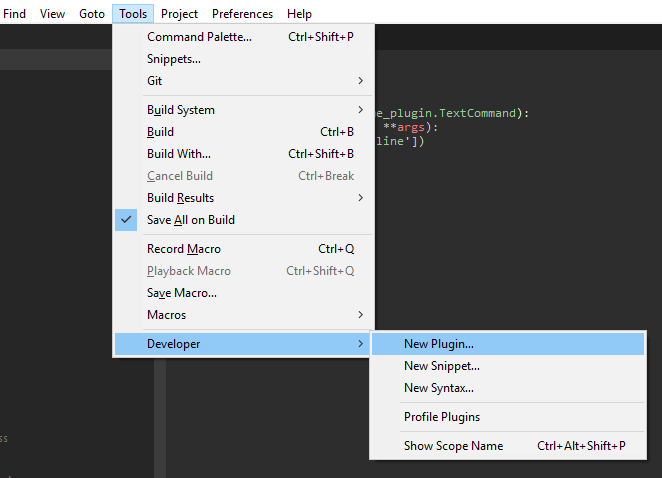Select Show Scope Name

[x=453, y=446]
